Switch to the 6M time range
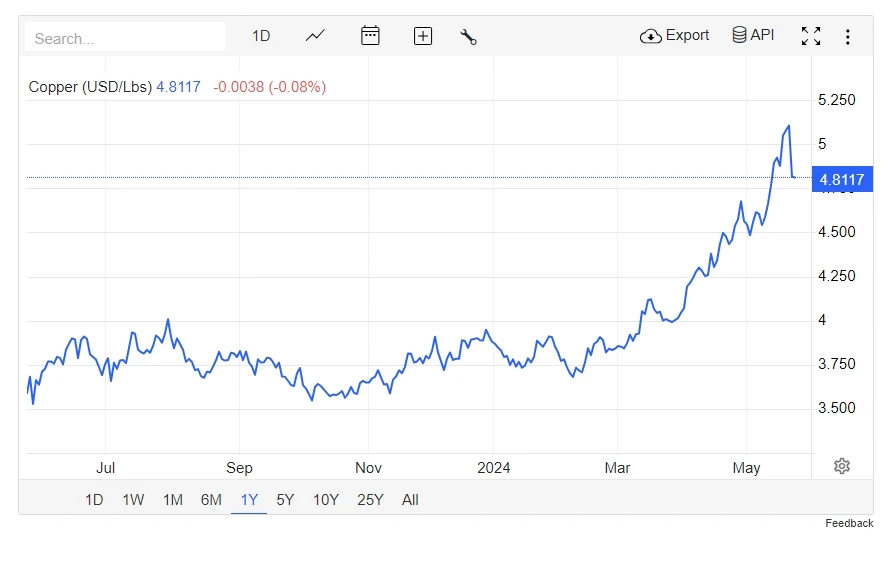This screenshot has width=881, height=572. coord(211,500)
